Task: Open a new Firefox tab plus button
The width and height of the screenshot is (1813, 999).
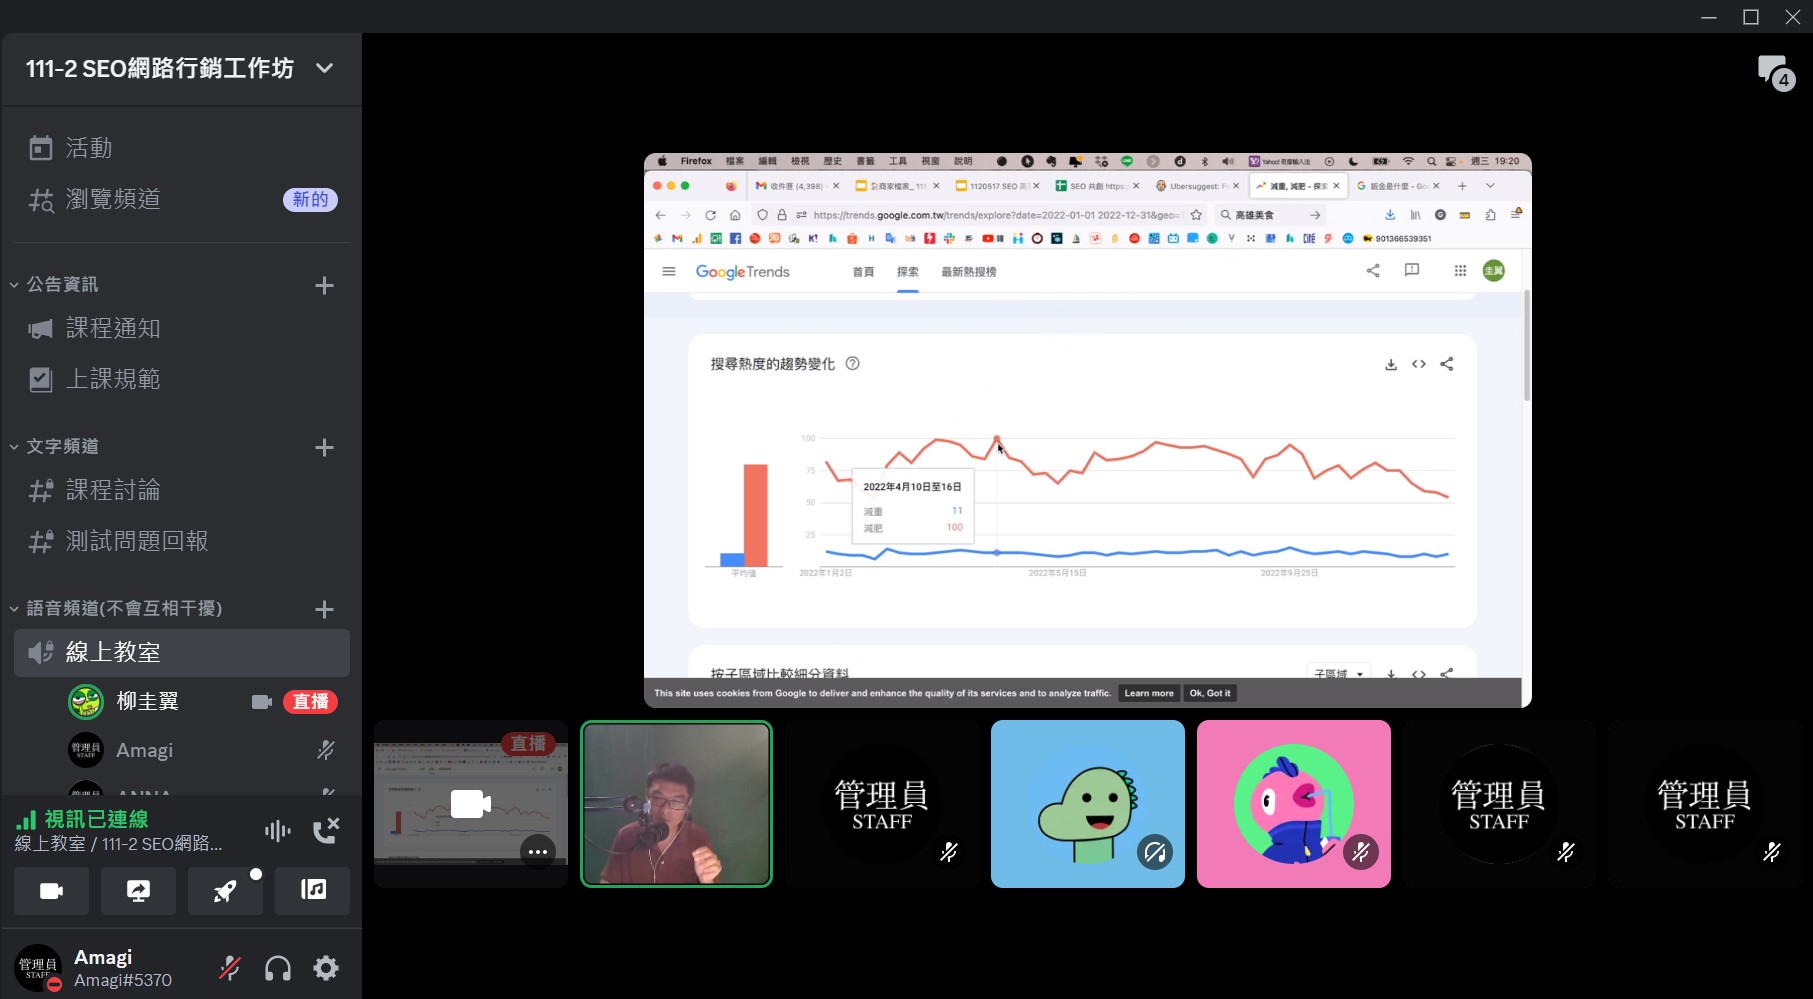Action: click(1462, 186)
